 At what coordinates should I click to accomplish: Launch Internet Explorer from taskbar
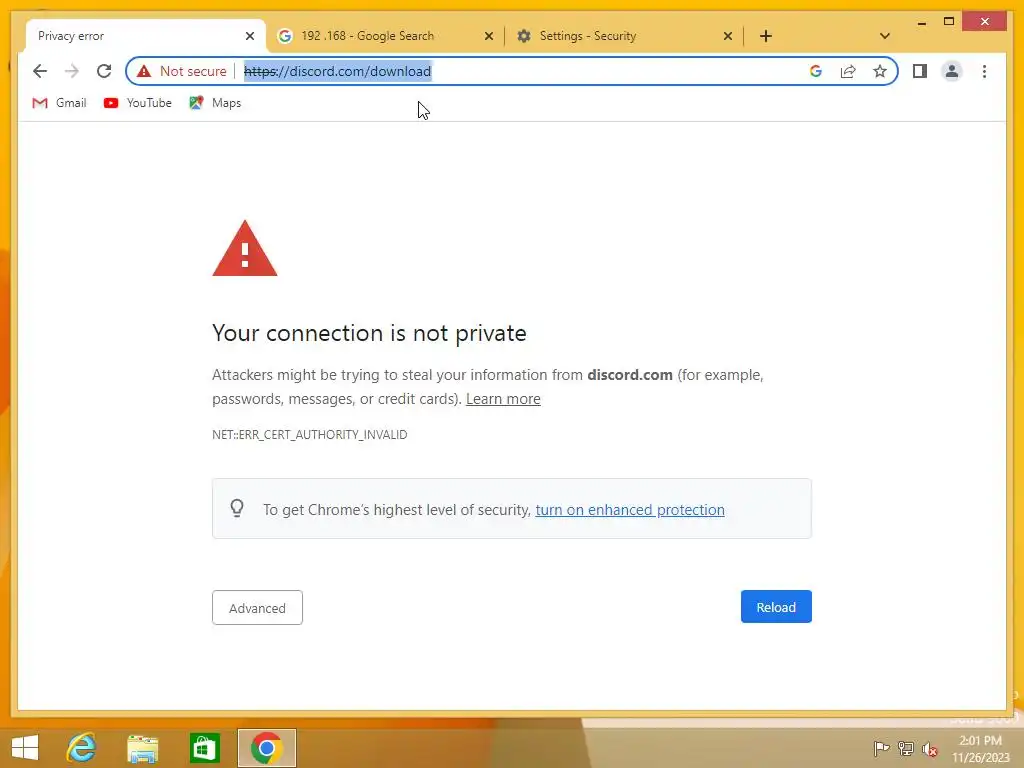coord(81,748)
